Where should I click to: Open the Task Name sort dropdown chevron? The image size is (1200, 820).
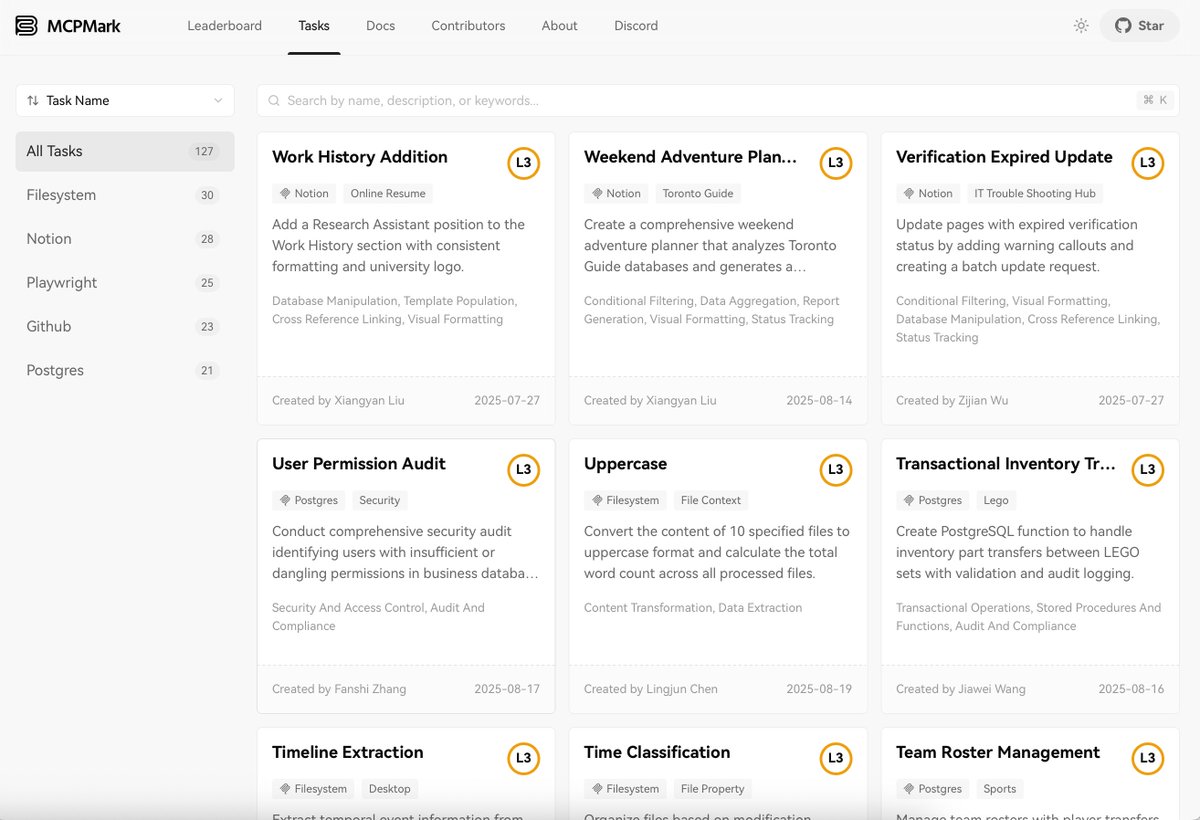218,100
